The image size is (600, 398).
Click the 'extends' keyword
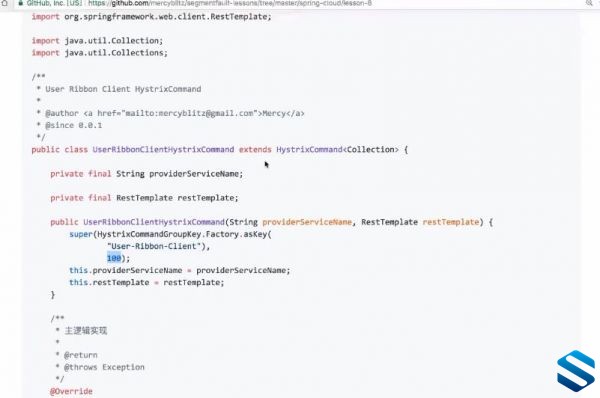[x=255, y=150]
